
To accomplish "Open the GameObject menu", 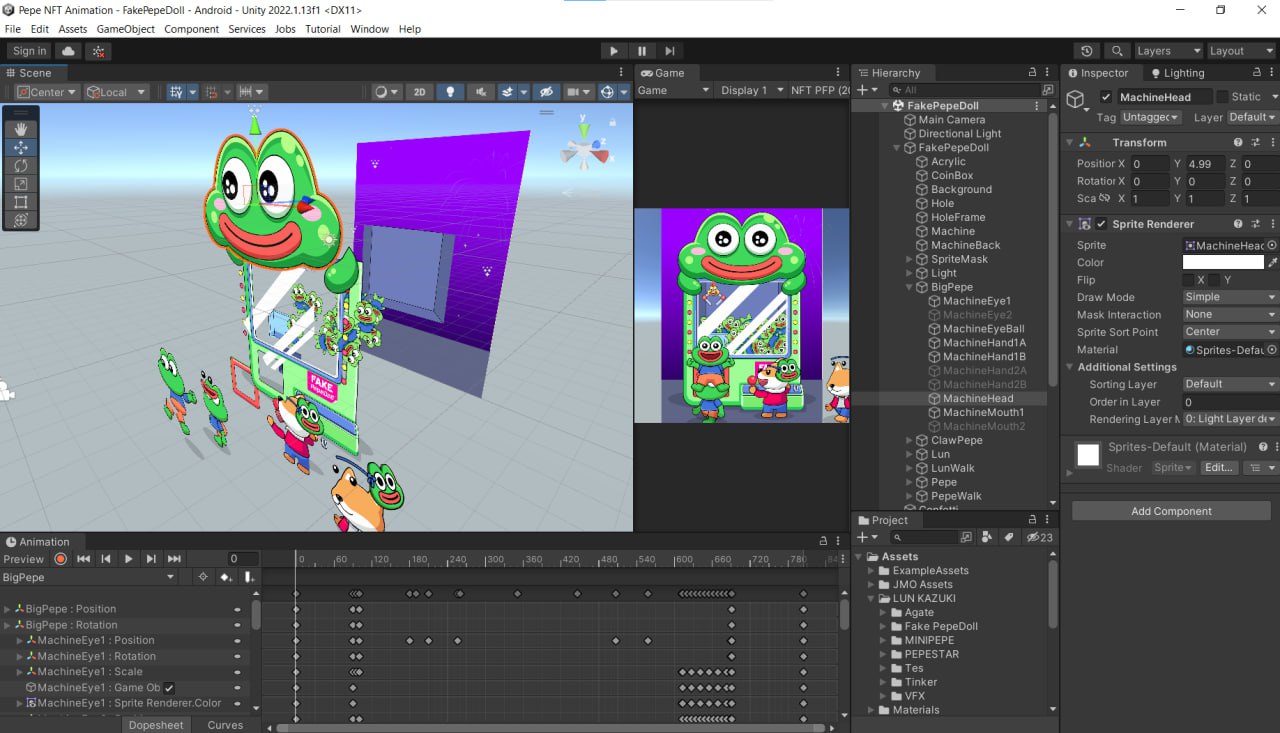I will point(126,29).
